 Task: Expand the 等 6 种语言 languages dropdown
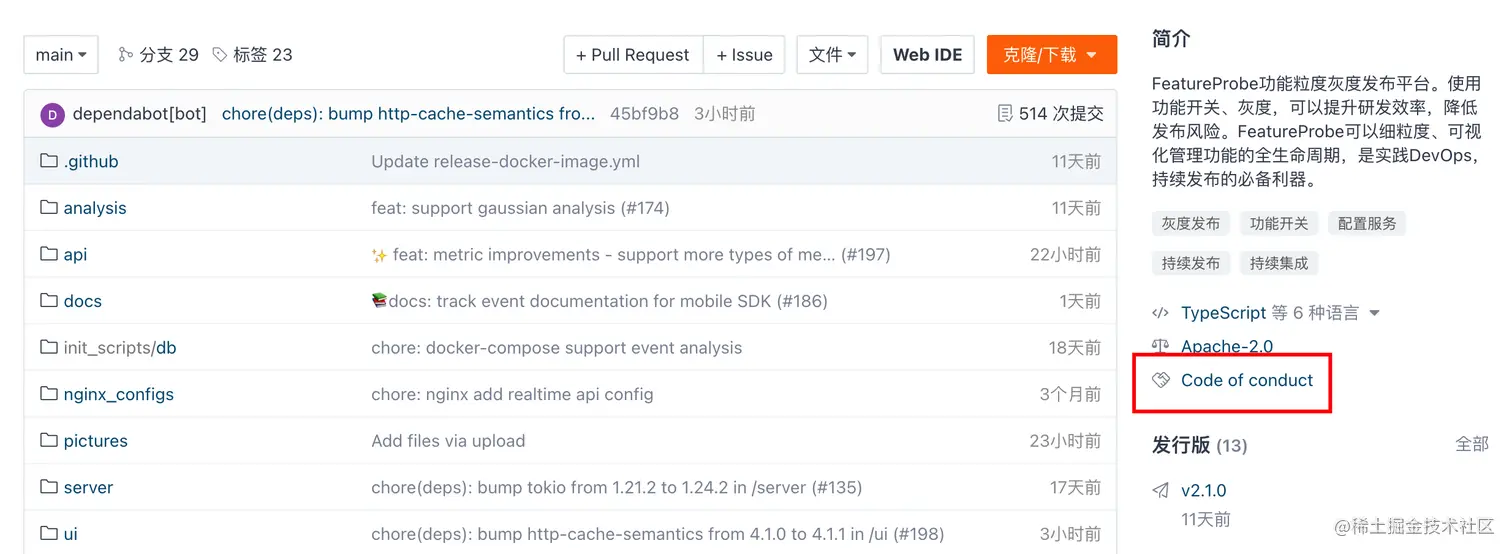[1326, 313]
